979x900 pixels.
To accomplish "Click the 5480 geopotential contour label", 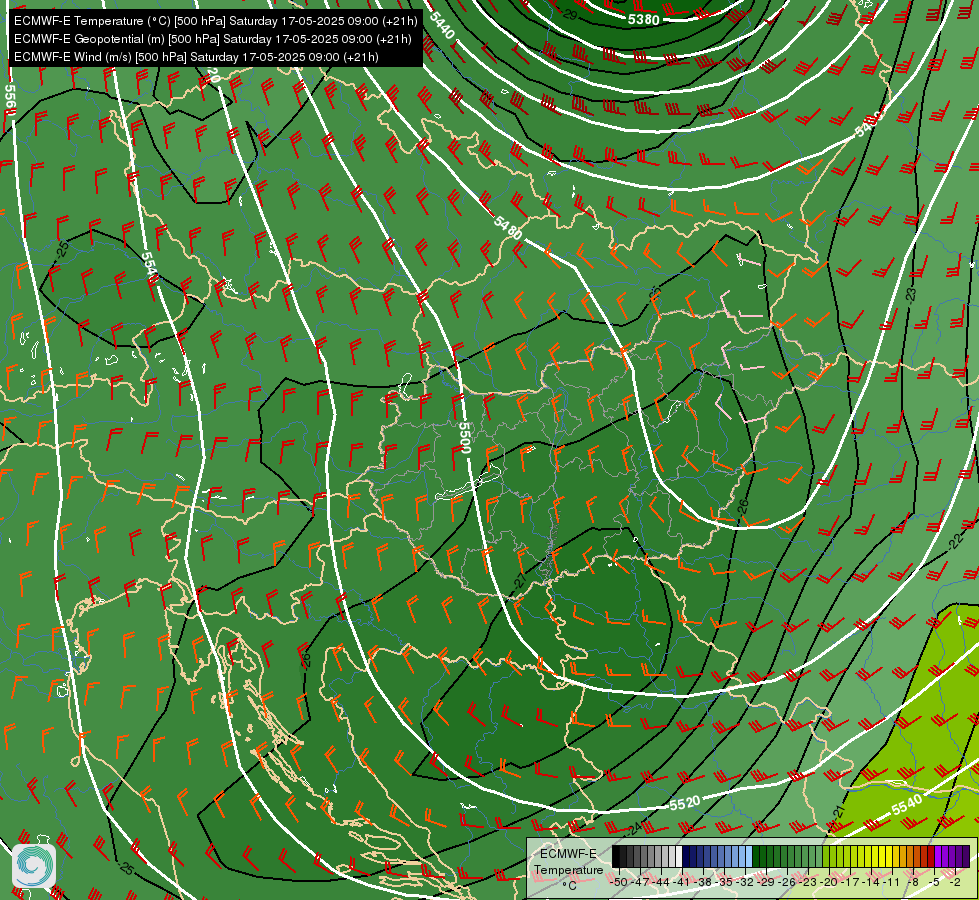I will click(508, 227).
